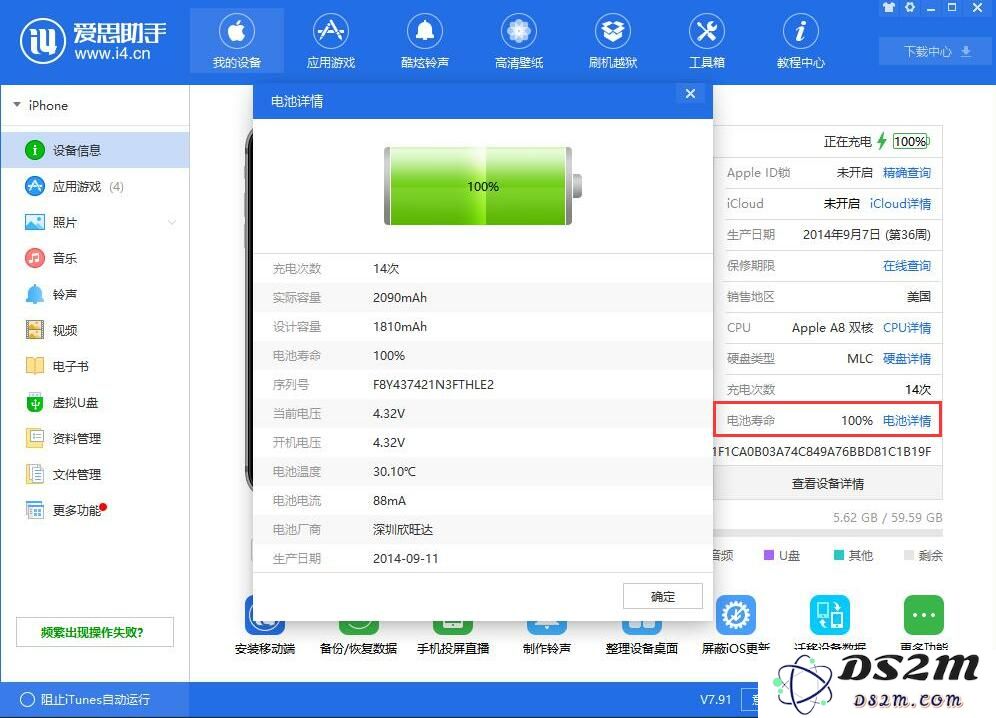Click the V7.91 version label
Viewport: 996px width, 718px height.
(715, 700)
